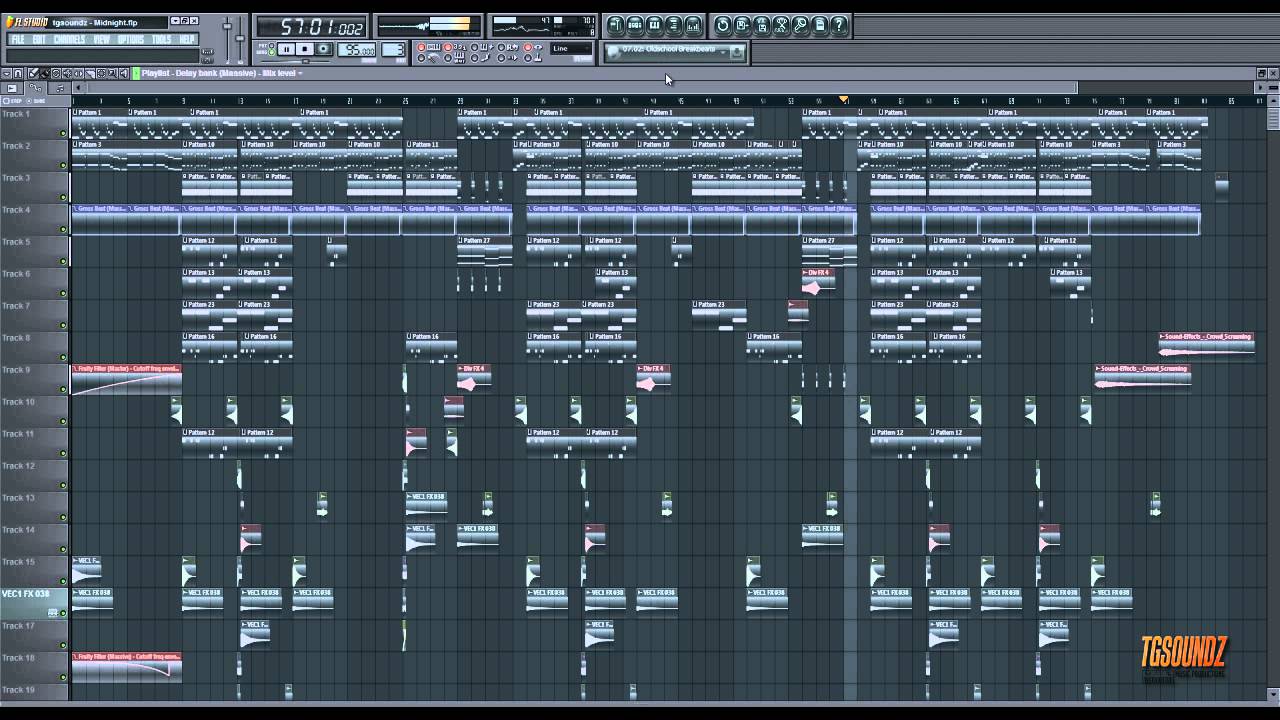The width and height of the screenshot is (1280, 720).
Task: Select the Delete tool in playlist toolbar
Action: [56, 73]
